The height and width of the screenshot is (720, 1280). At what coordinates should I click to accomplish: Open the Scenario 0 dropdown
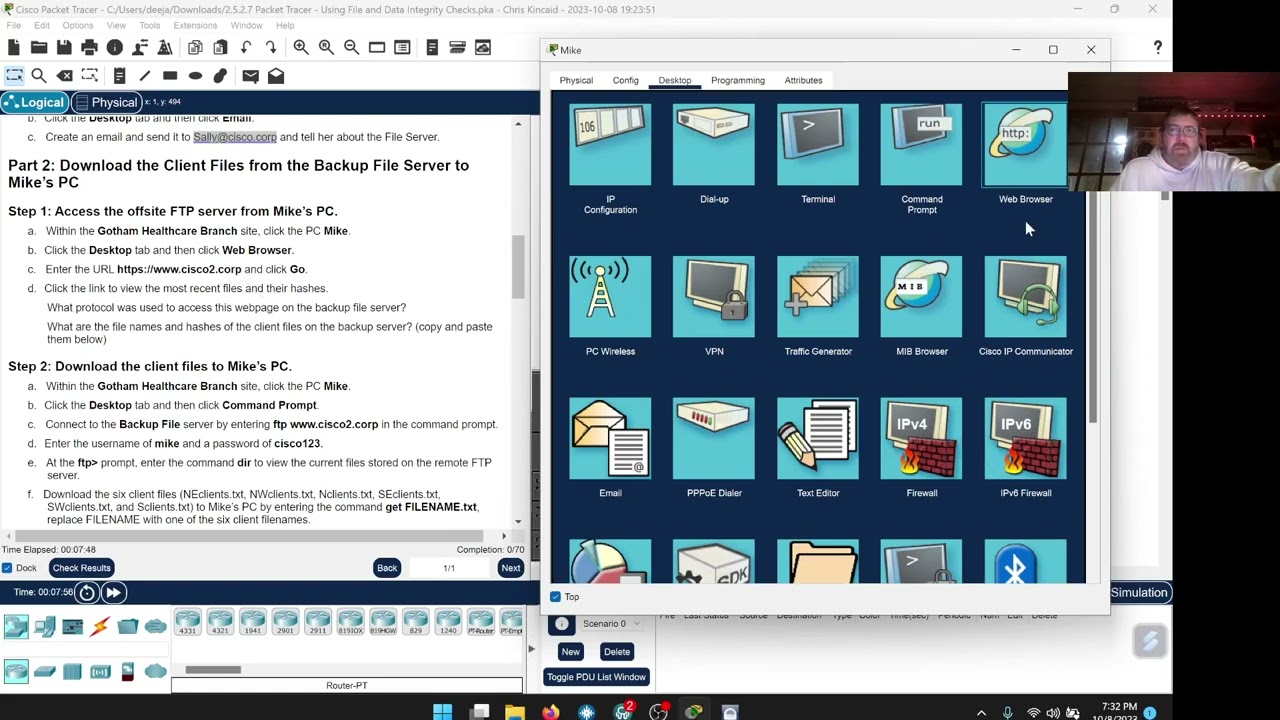click(611, 624)
